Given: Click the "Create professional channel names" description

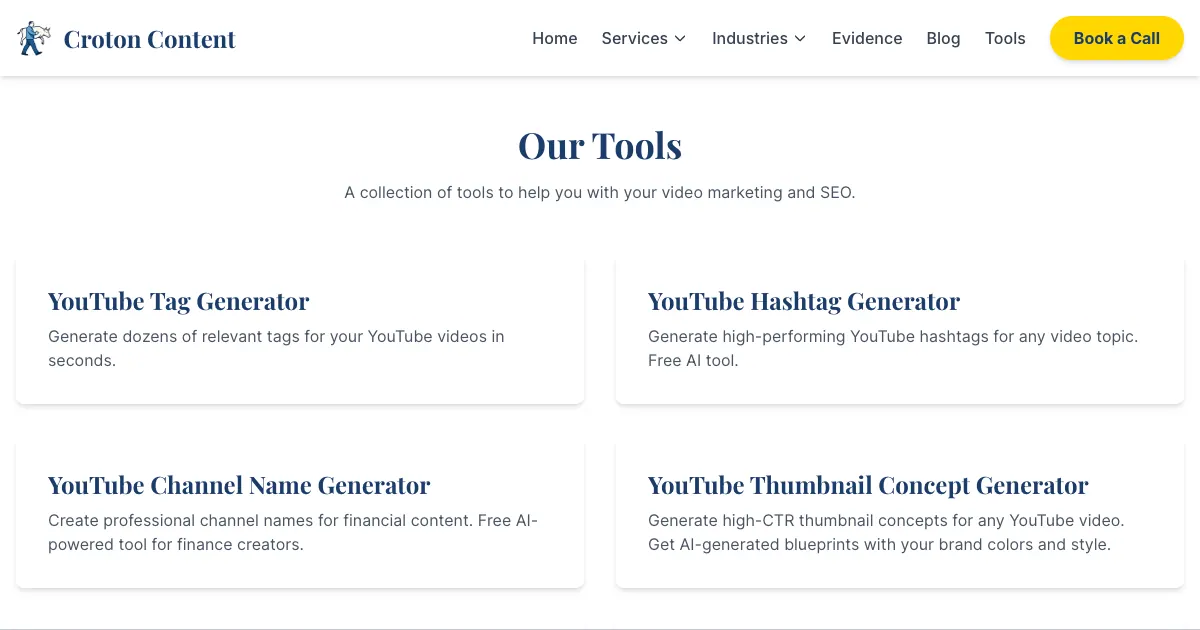Looking at the screenshot, I should (293, 532).
